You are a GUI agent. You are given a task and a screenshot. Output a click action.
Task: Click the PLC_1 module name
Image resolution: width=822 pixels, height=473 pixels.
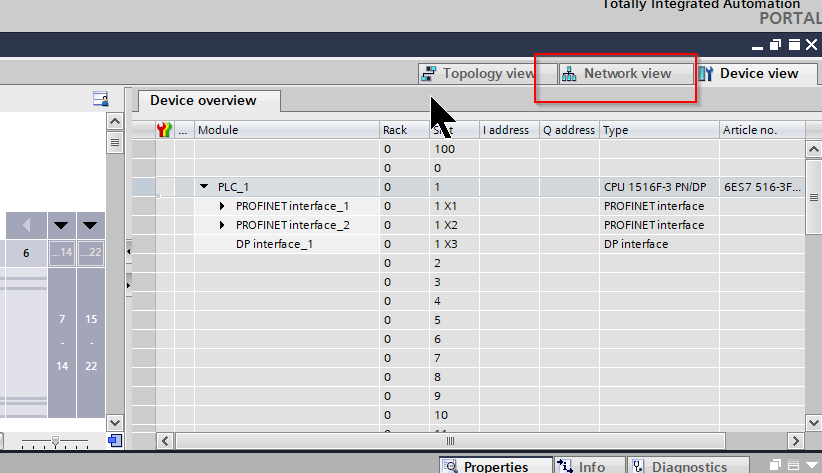coord(233,187)
